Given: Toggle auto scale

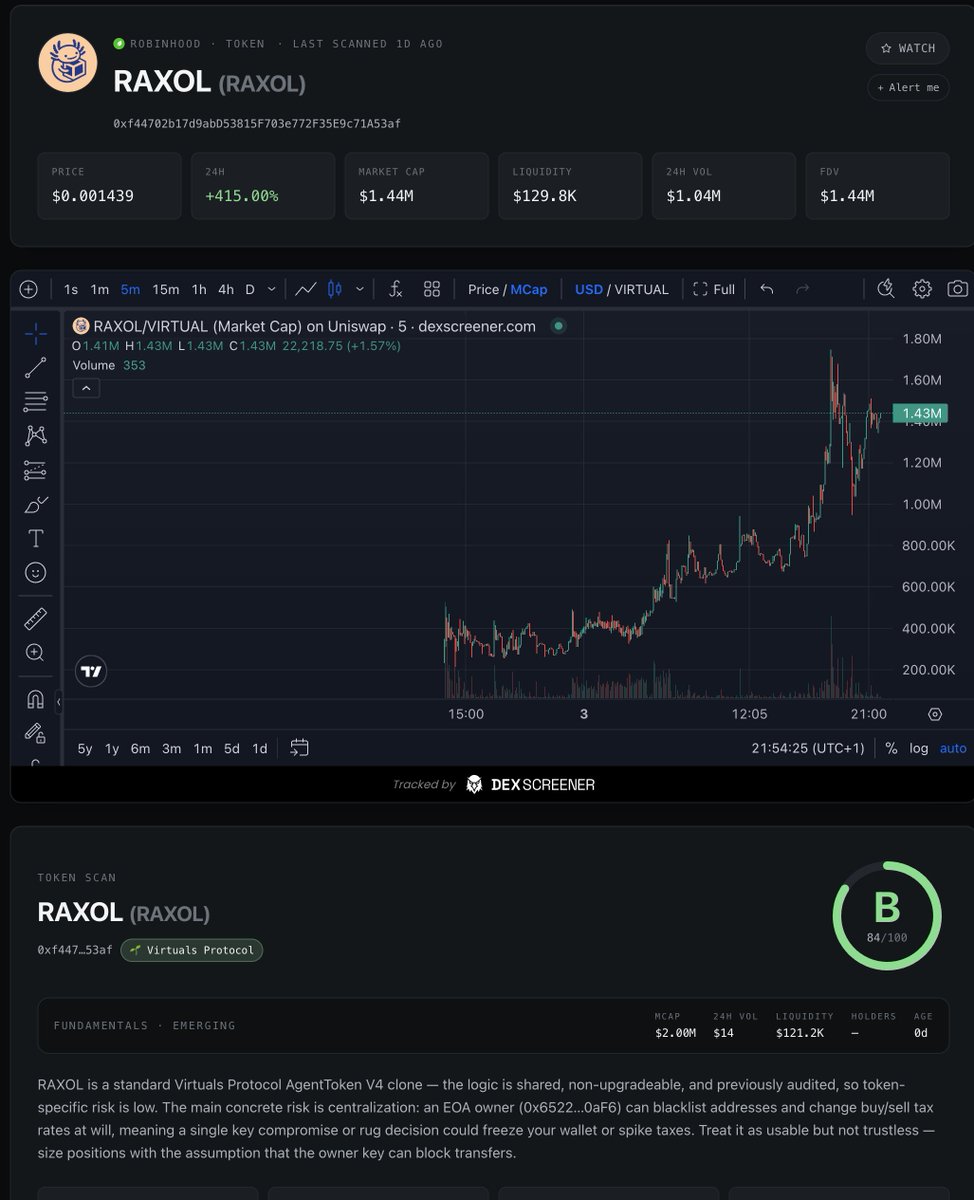Looking at the screenshot, I should click(953, 748).
